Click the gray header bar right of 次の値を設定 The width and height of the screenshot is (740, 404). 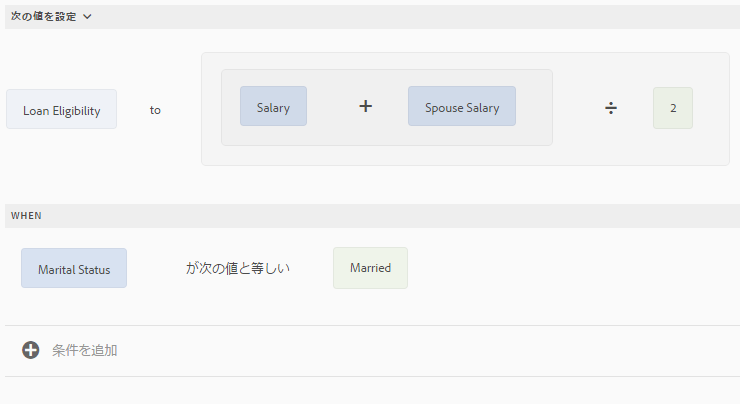coord(415,17)
